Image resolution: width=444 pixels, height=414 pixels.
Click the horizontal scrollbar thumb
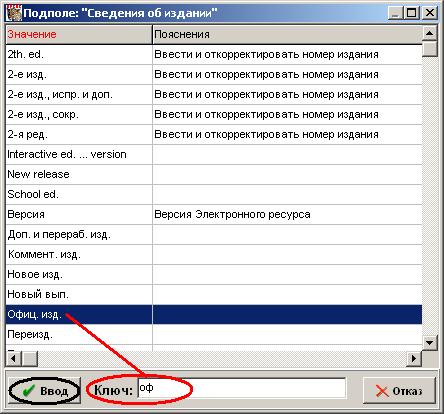pyautogui.click(x=30, y=359)
